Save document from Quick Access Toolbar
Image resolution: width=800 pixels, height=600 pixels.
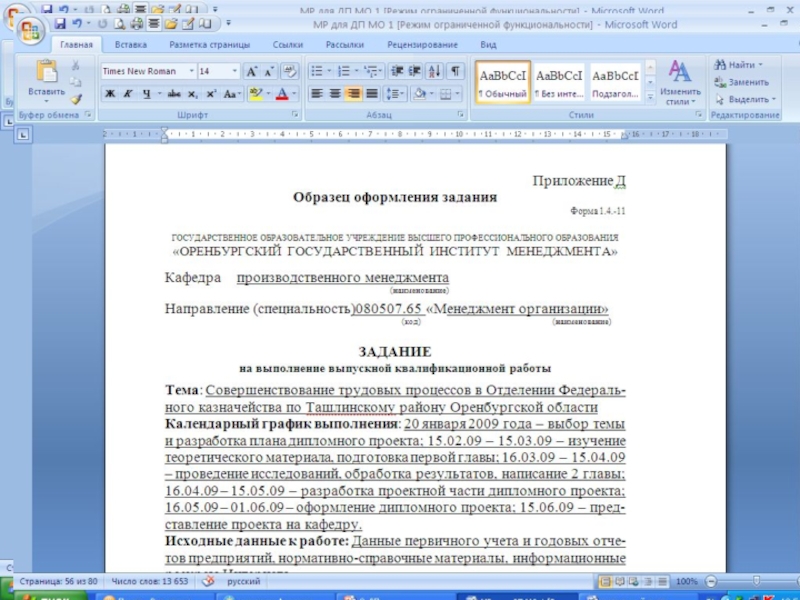(x=60, y=24)
